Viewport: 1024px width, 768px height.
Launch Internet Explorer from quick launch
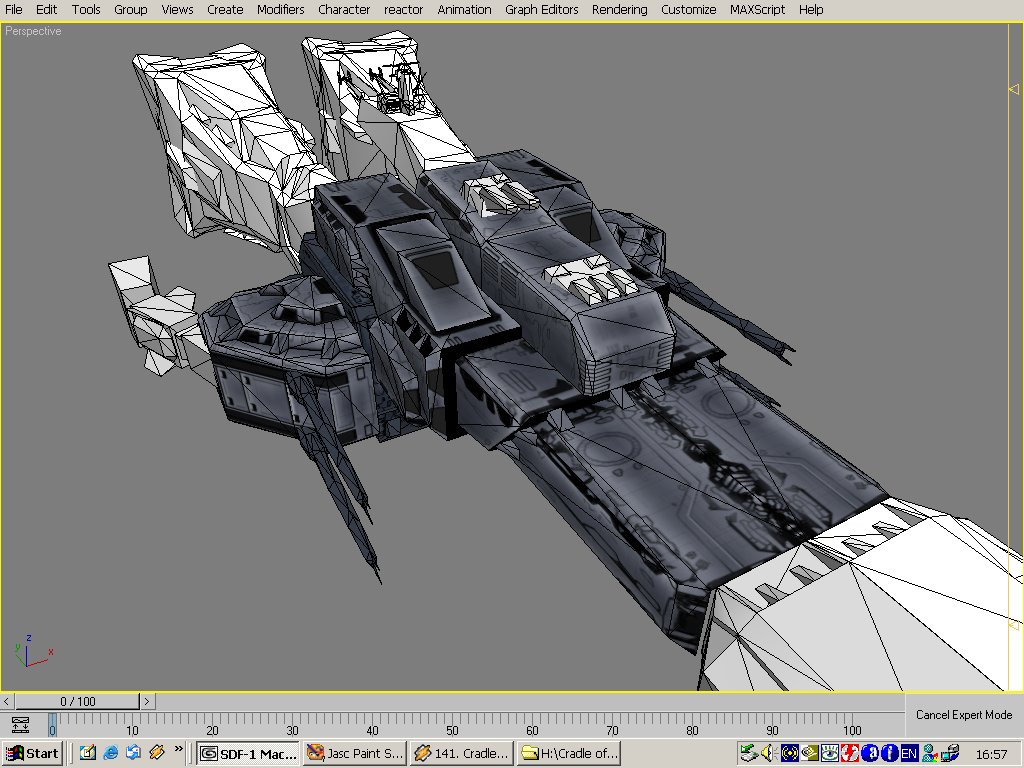[111, 752]
